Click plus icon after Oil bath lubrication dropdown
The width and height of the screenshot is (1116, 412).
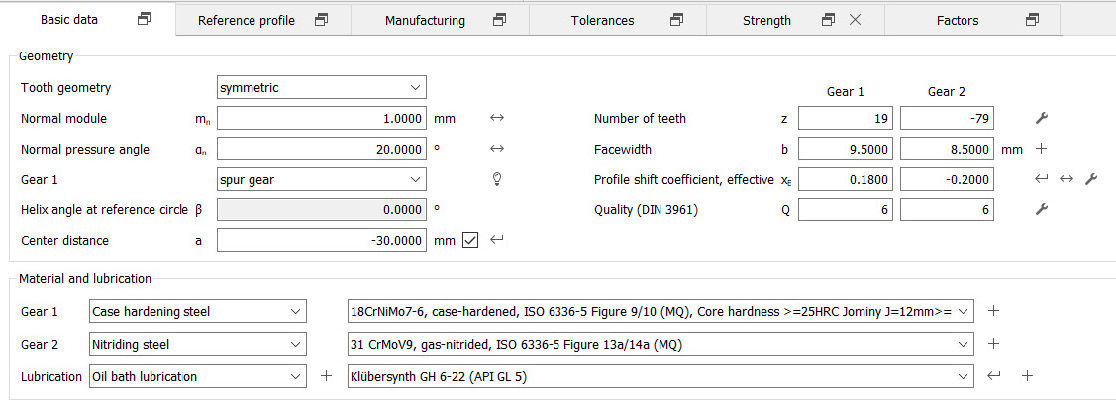point(326,376)
